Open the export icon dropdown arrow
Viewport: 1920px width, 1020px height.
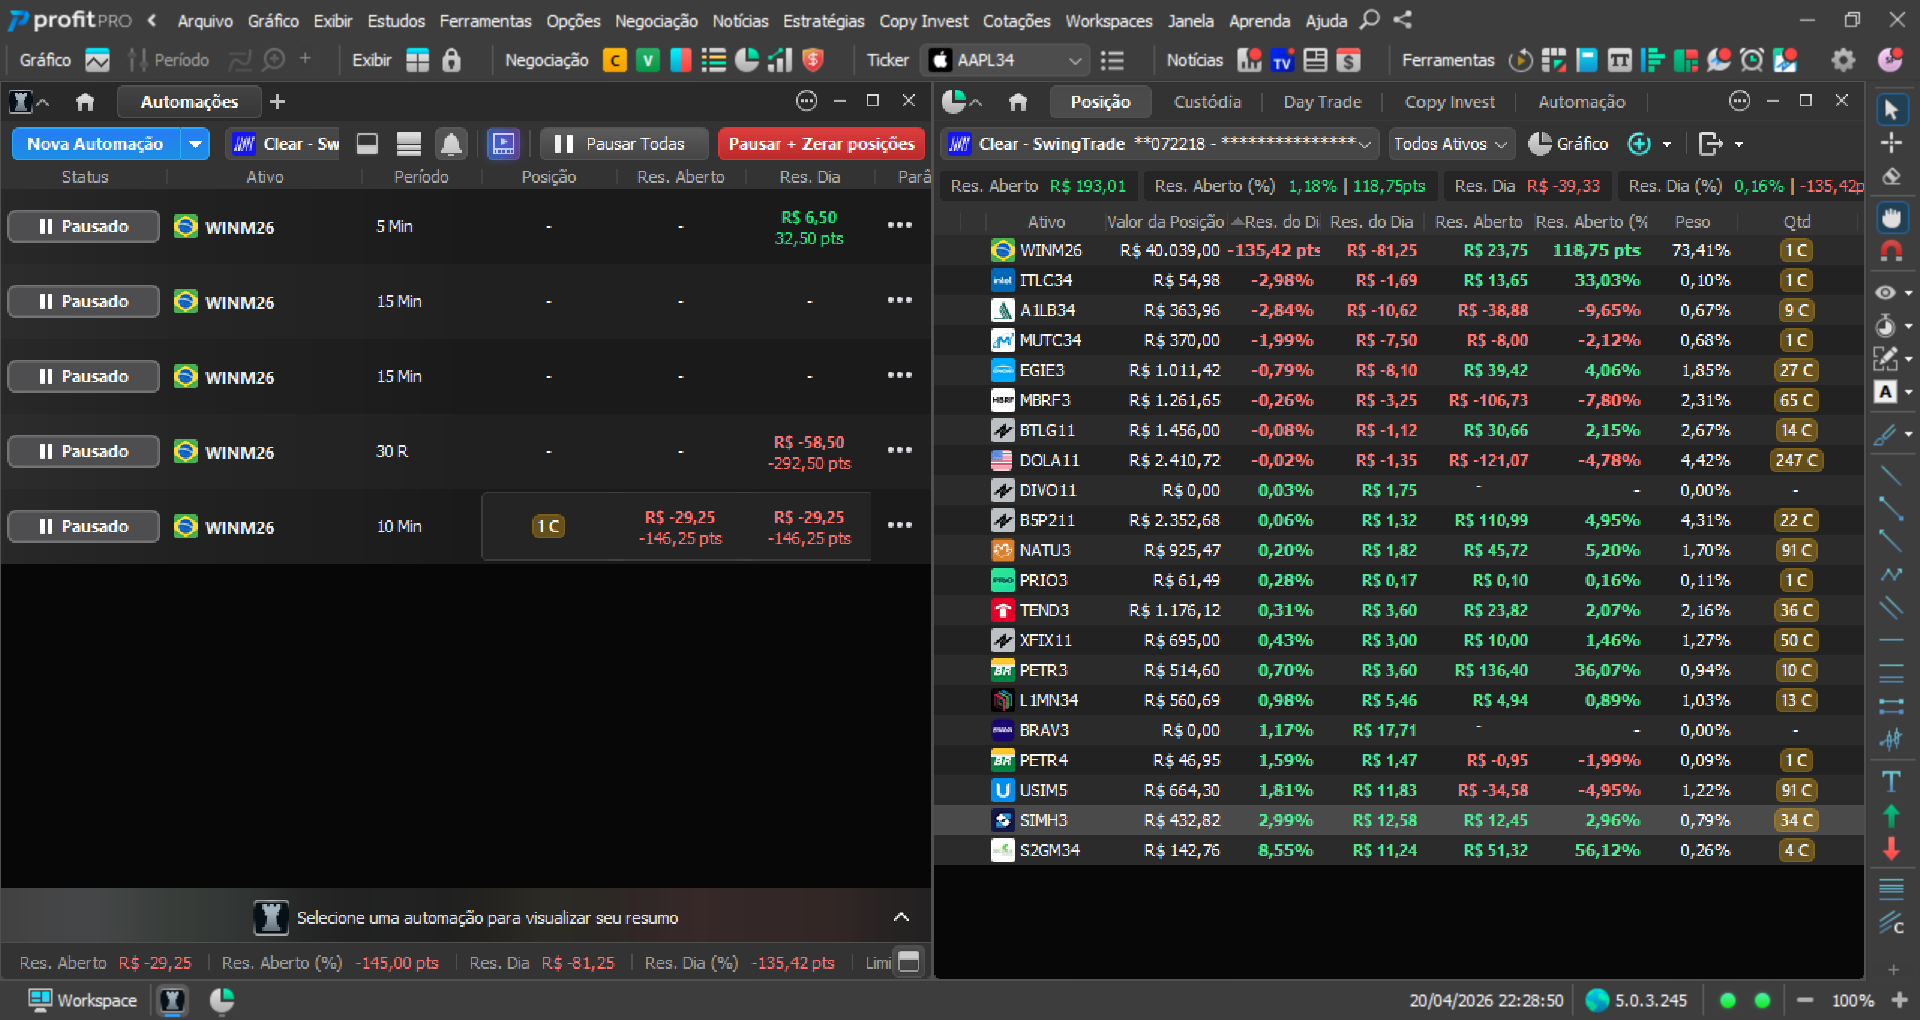click(1739, 145)
